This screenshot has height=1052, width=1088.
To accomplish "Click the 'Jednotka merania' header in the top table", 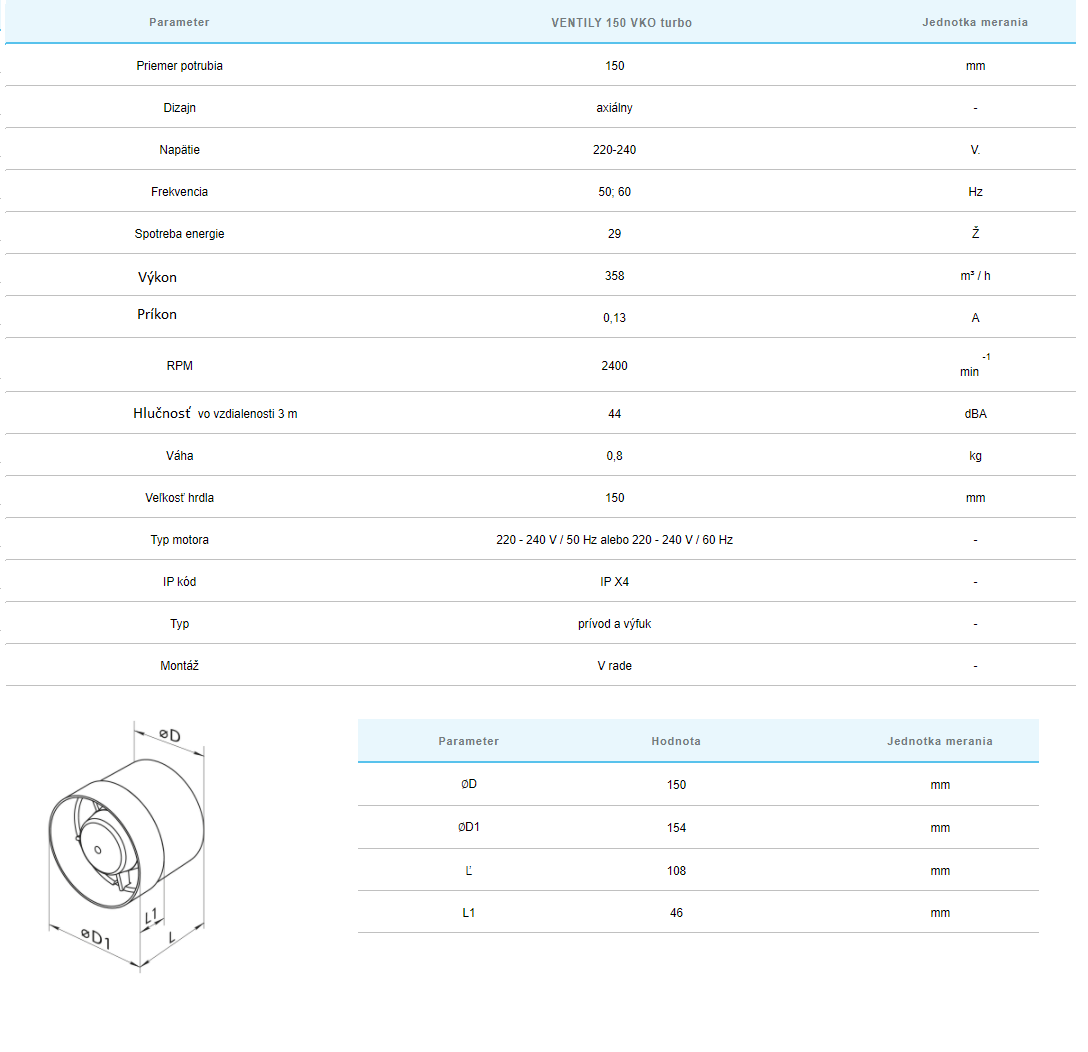I will pyautogui.click(x=974, y=22).
